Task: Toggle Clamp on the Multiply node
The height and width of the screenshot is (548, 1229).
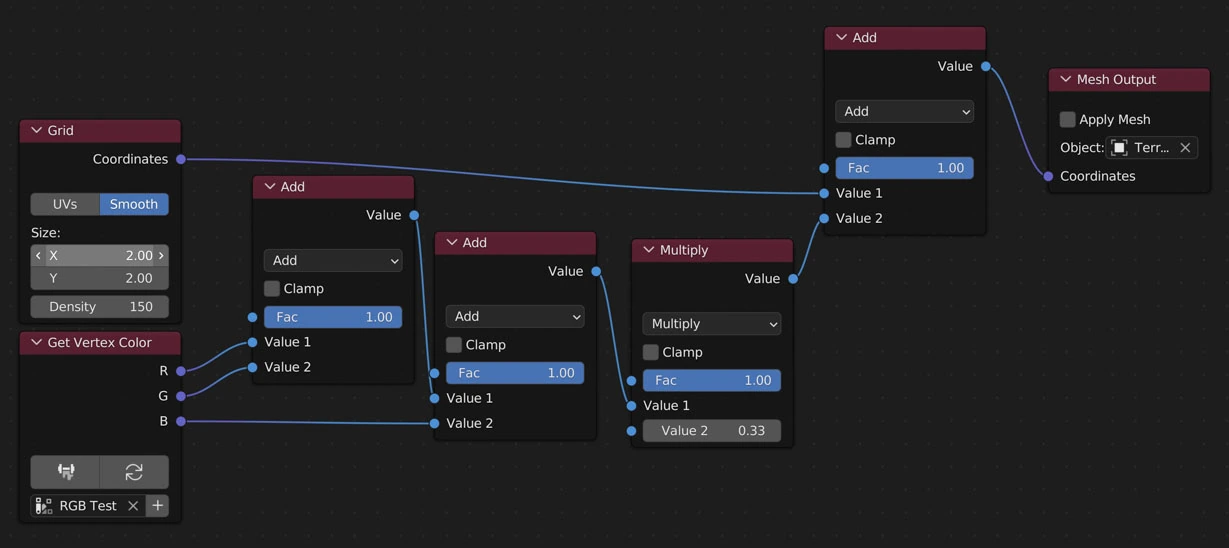Action: click(x=651, y=352)
